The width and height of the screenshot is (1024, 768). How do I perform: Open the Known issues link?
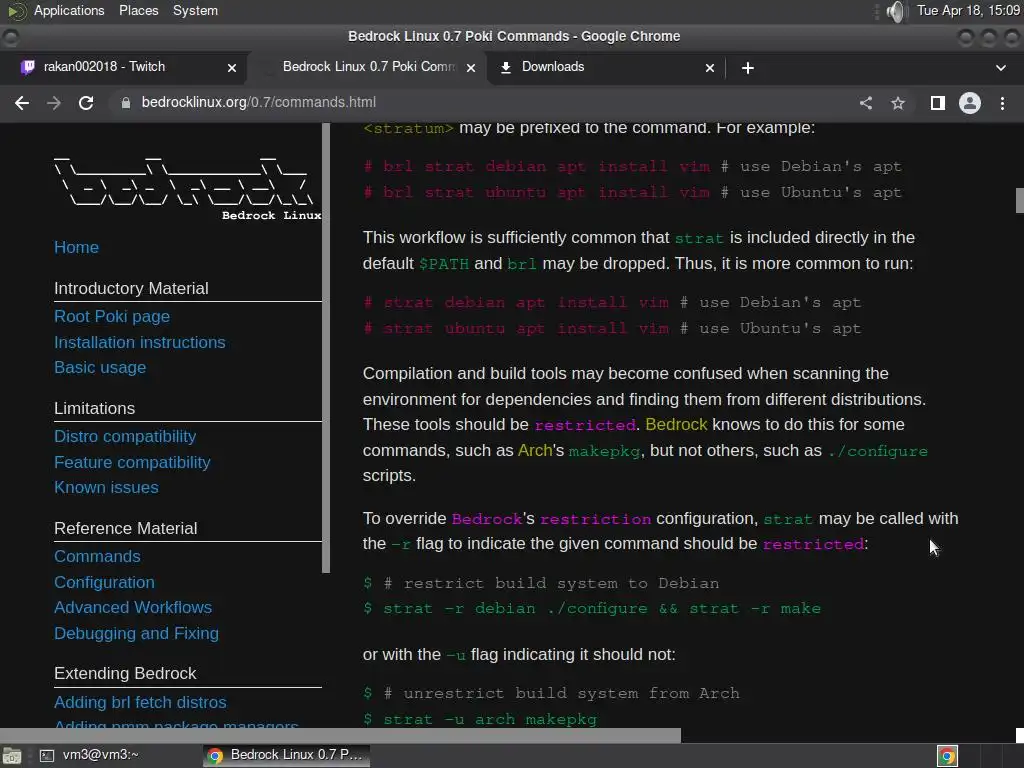pos(106,488)
